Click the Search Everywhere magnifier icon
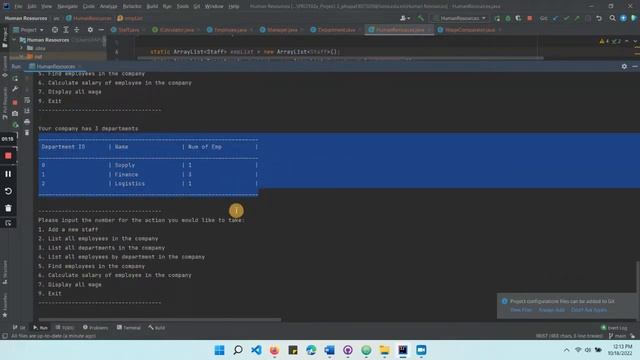Image resolution: width=640 pixels, height=360 pixels. pyautogui.click(x=613, y=18)
